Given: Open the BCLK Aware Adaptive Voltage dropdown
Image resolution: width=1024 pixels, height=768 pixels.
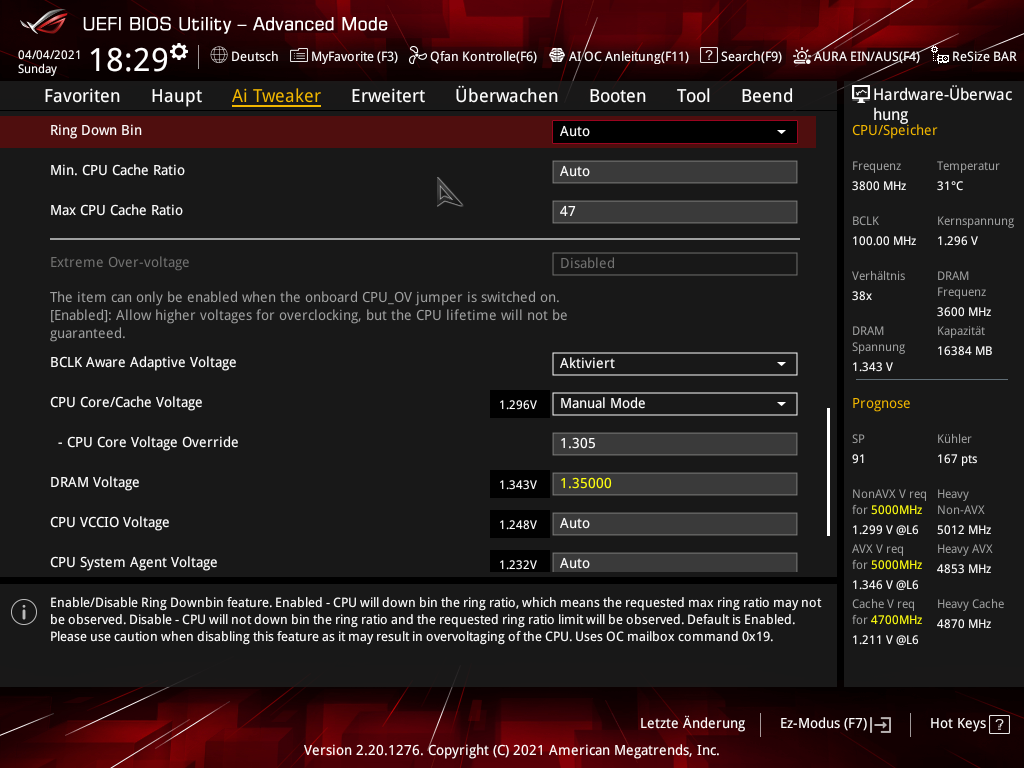Looking at the screenshot, I should (675, 364).
